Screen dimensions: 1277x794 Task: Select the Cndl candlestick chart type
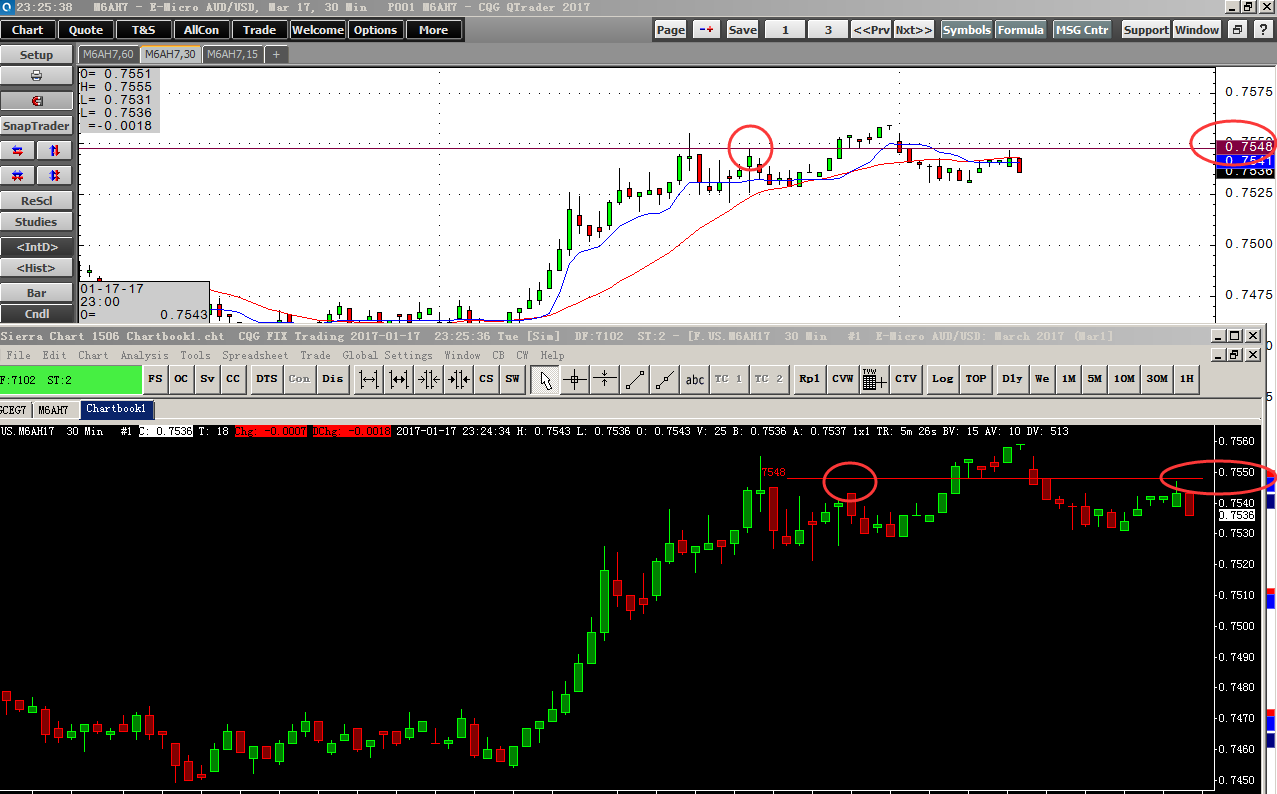(37, 314)
